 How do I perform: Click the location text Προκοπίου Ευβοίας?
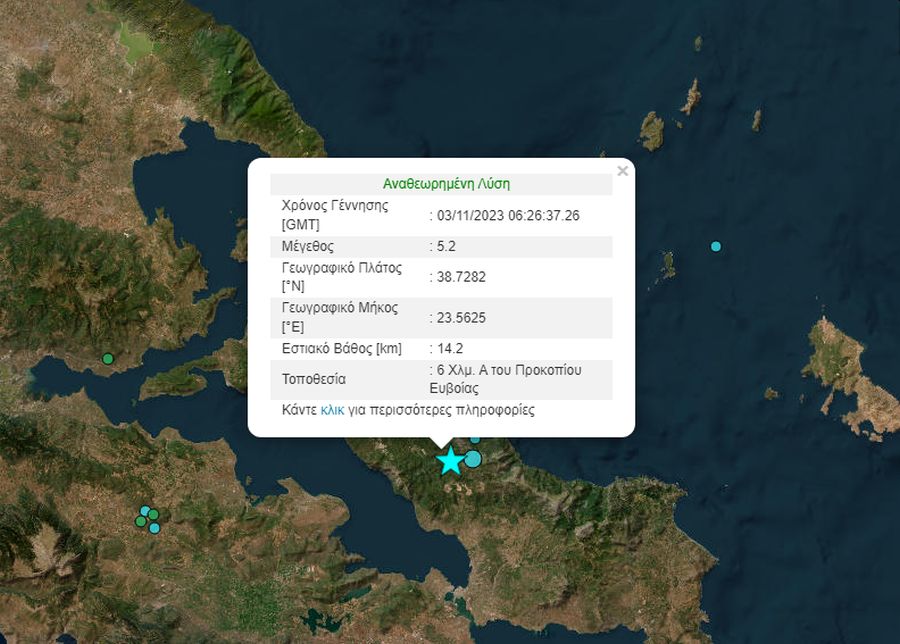(x=505, y=379)
